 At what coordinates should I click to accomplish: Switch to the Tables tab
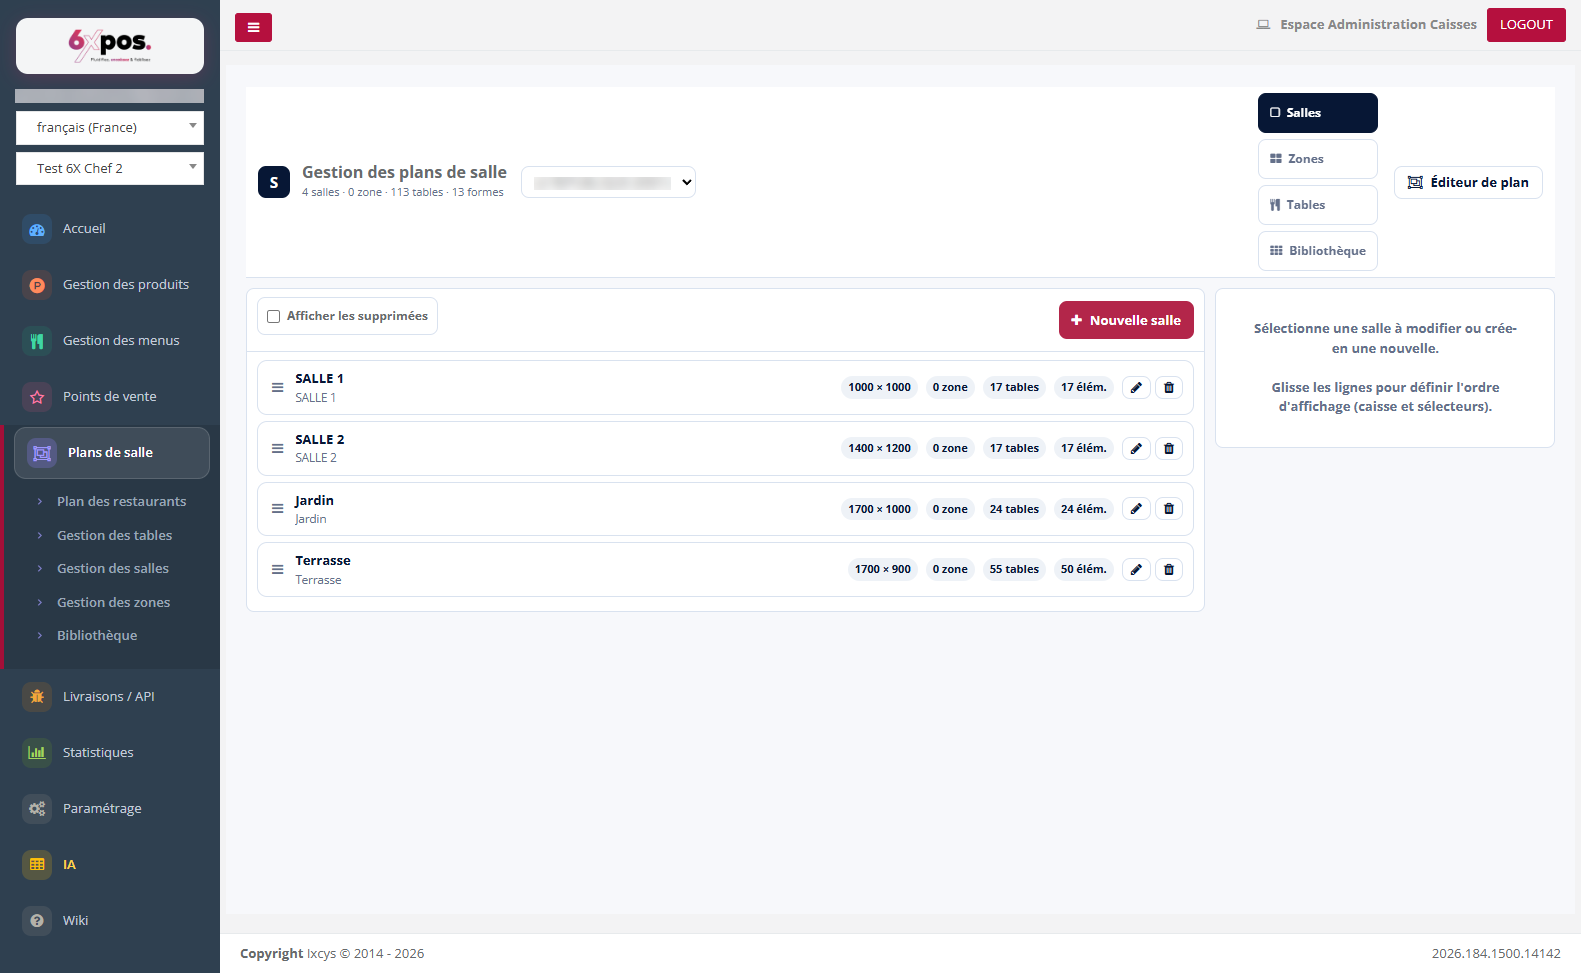[1318, 205]
